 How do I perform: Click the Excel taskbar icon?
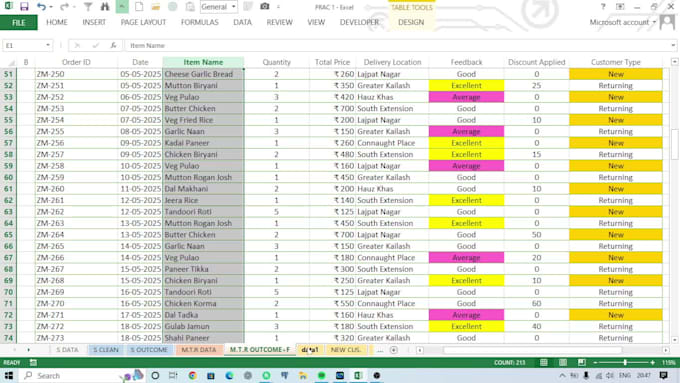(x=358, y=376)
